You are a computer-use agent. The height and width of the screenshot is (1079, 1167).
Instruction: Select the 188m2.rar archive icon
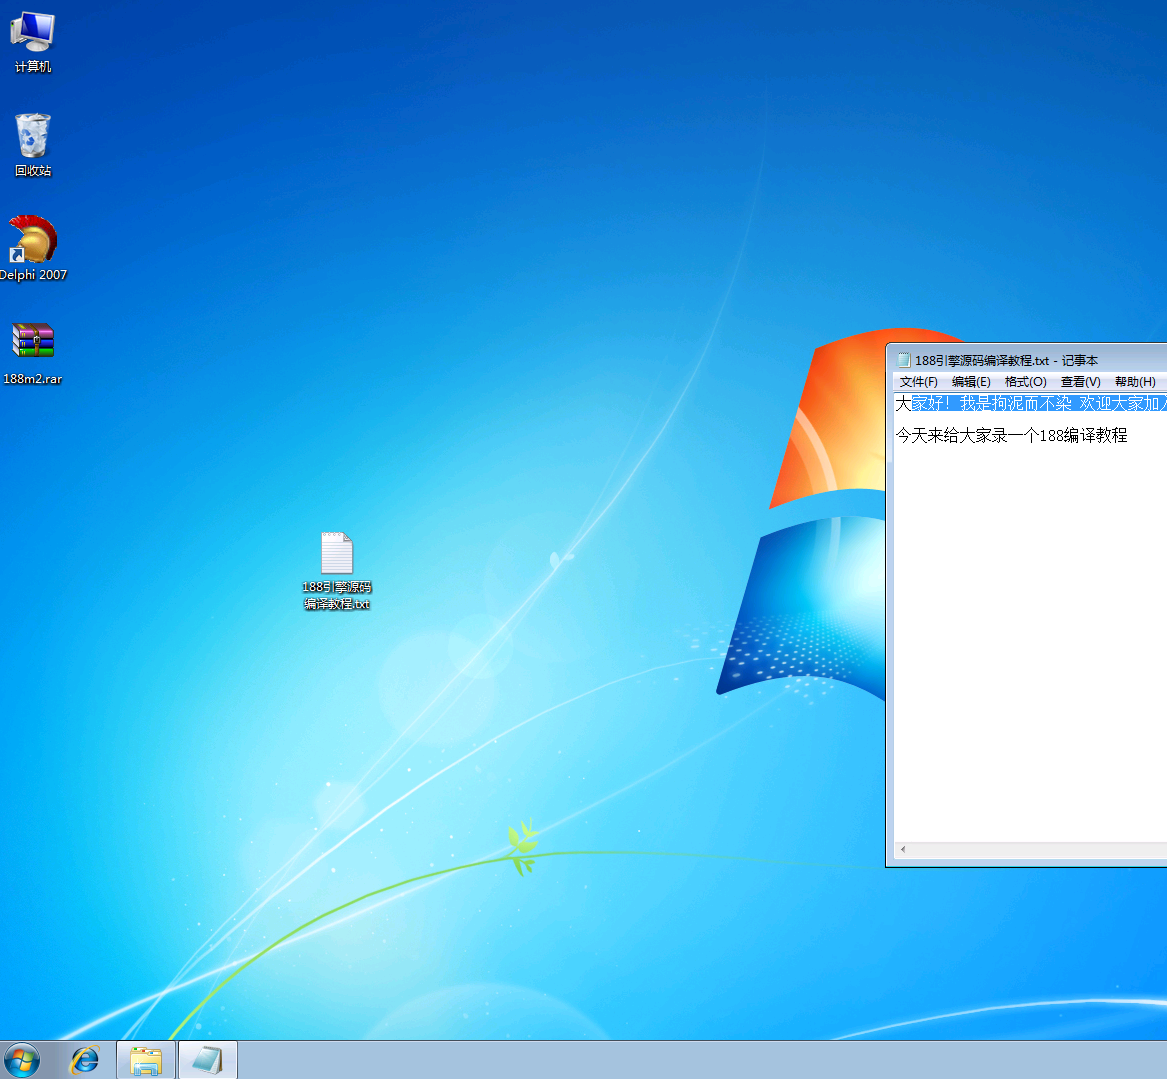click(33, 353)
